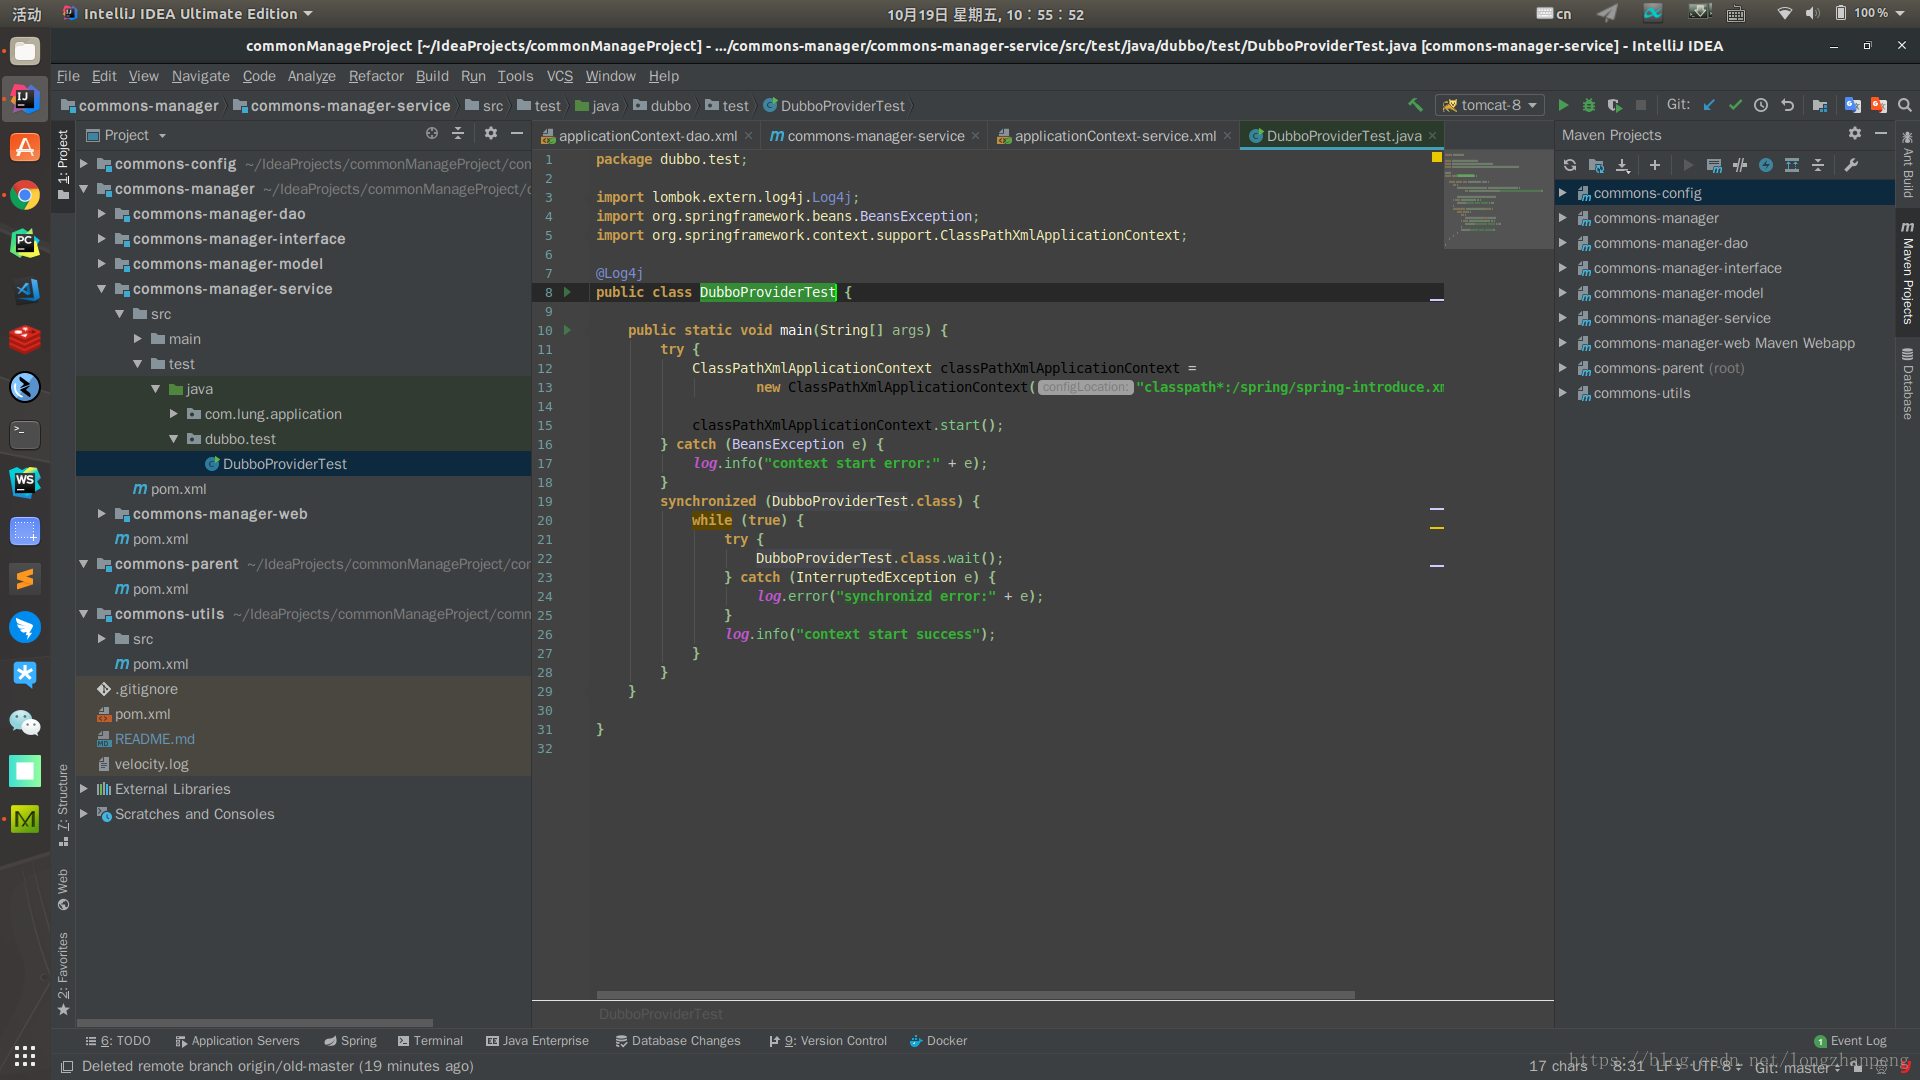Click the editor horizontal scrollbar
Viewport: 1920px width, 1080px height.
click(x=975, y=995)
